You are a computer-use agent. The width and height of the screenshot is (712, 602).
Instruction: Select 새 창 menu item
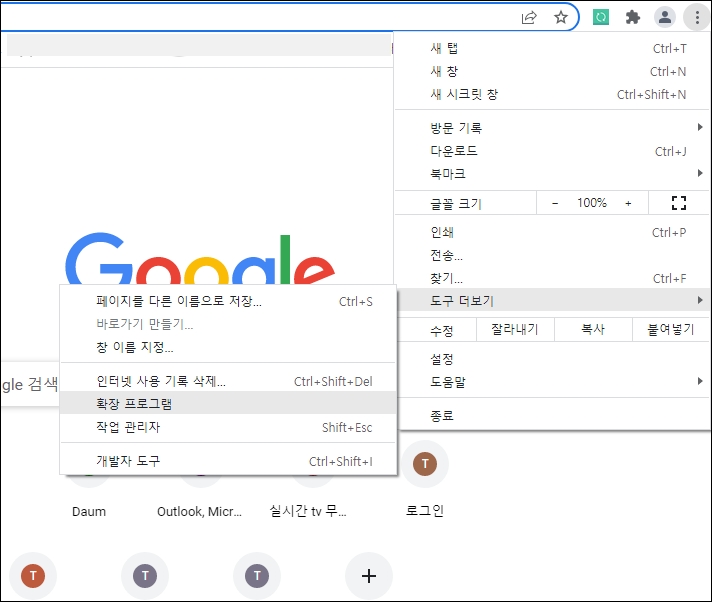pyautogui.click(x=552, y=71)
